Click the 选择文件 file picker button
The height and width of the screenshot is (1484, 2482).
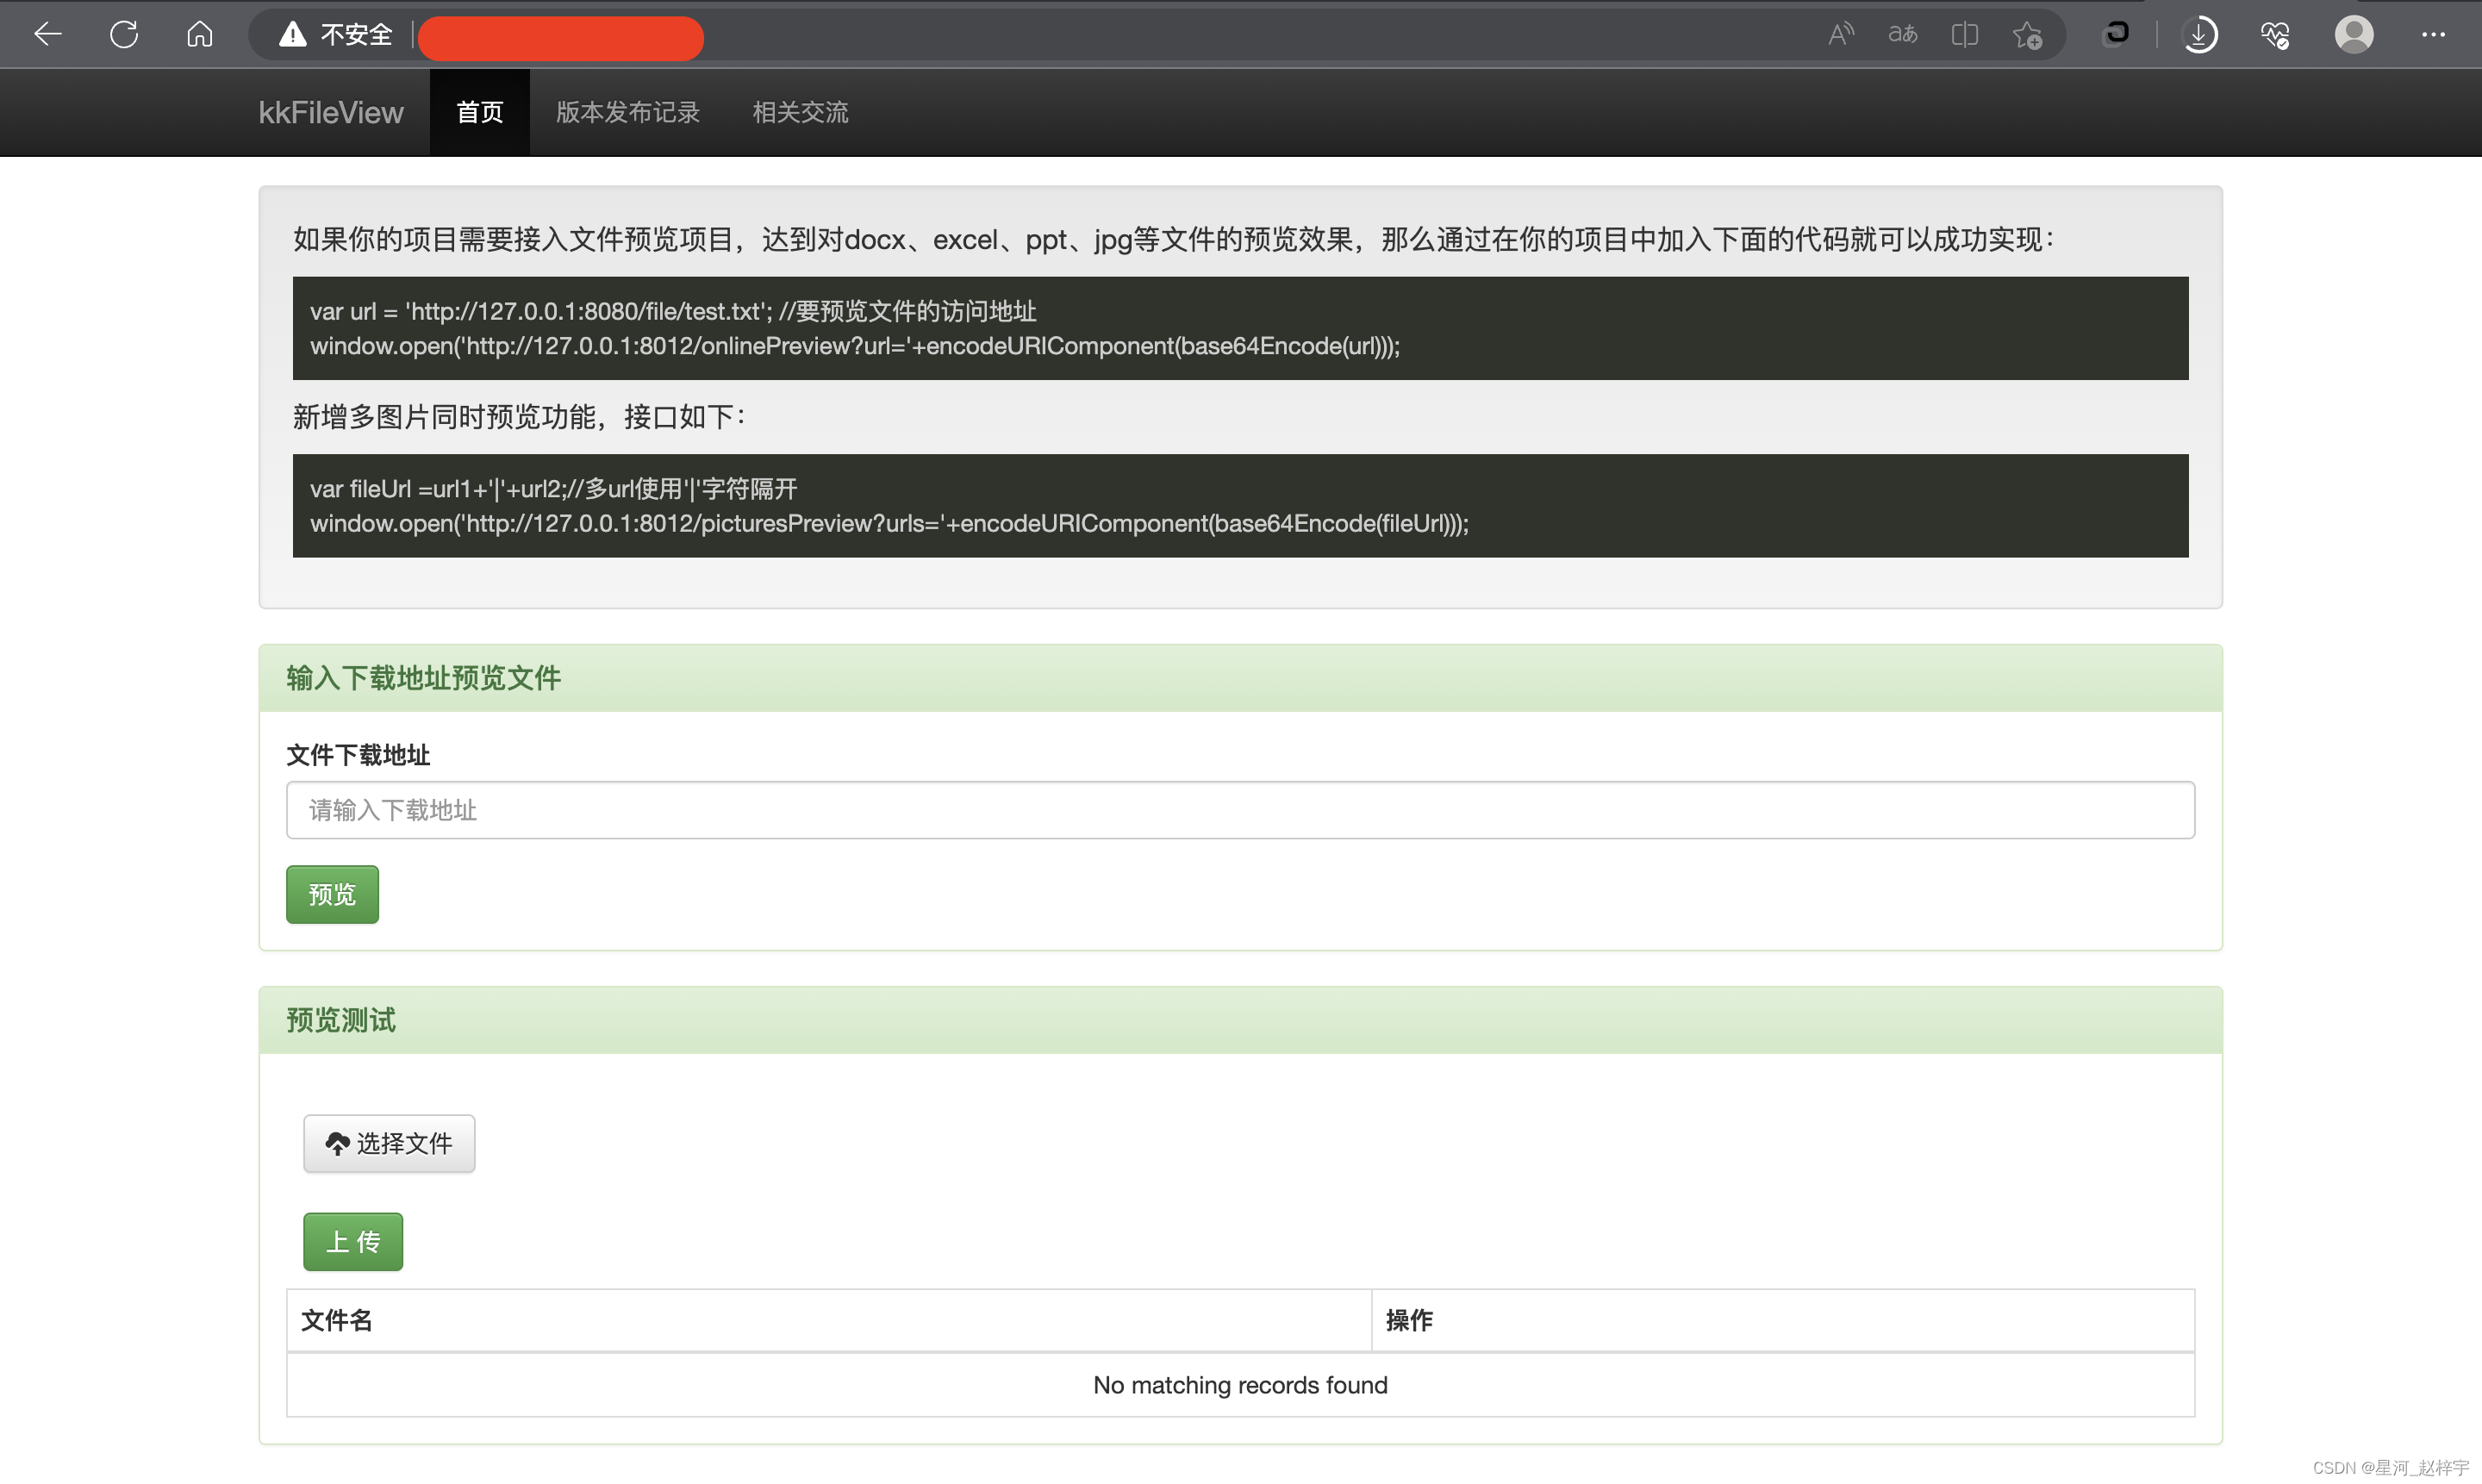pyautogui.click(x=389, y=1143)
